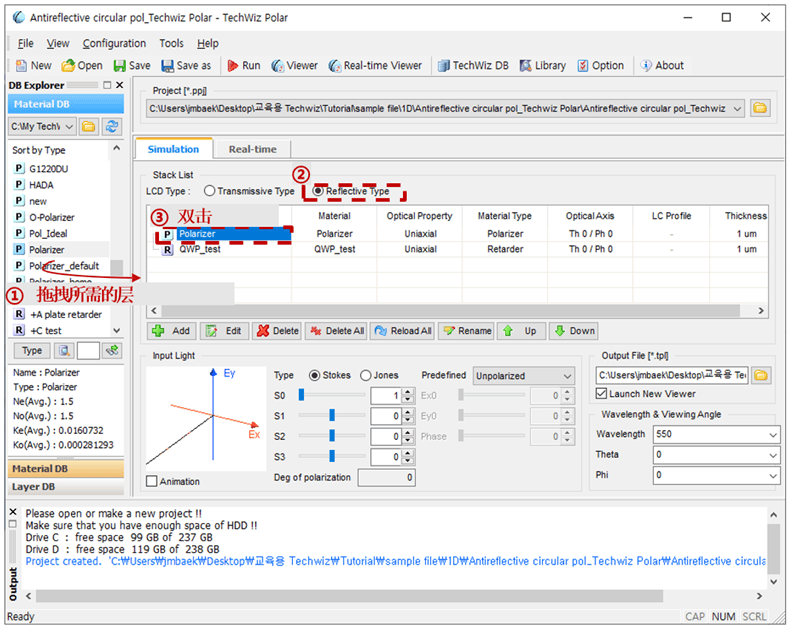The width and height of the screenshot is (789, 629).
Task: Click the Run toolbar icon
Action: (x=243, y=66)
